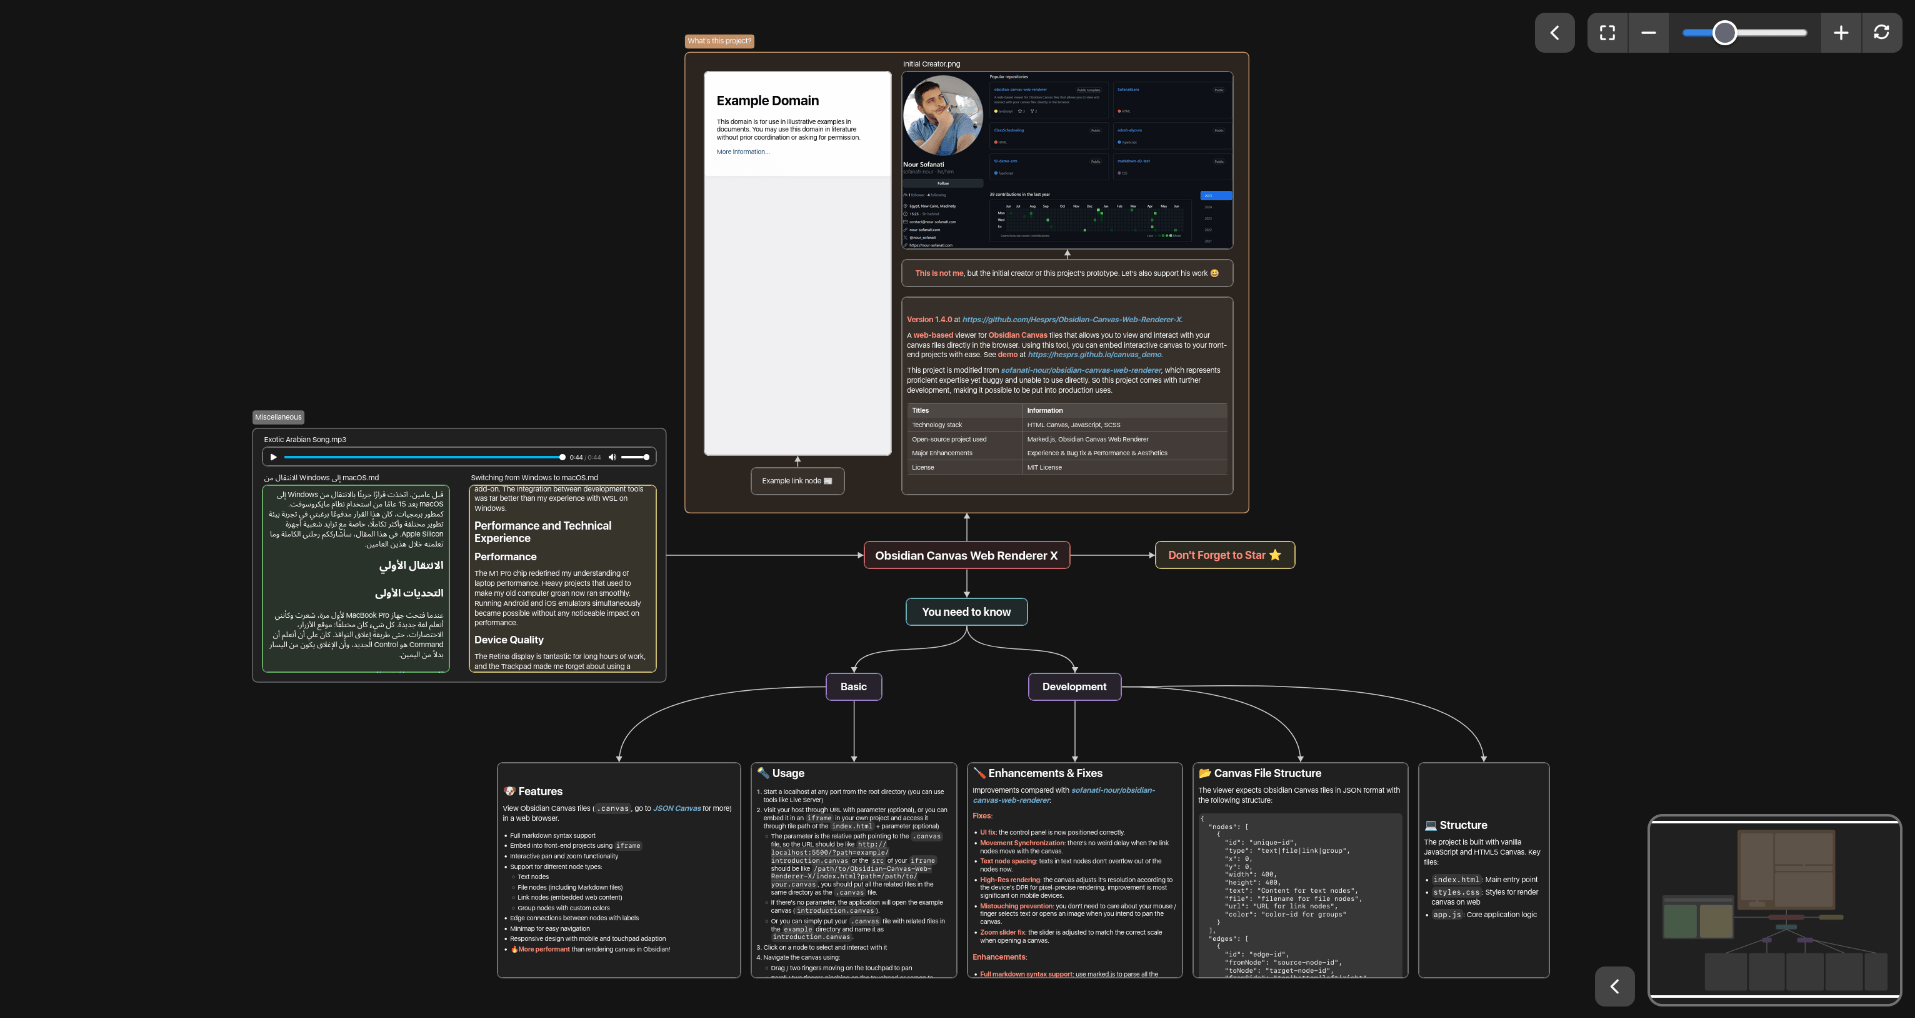Select the Don't Forget to Star node

(x=1224, y=555)
